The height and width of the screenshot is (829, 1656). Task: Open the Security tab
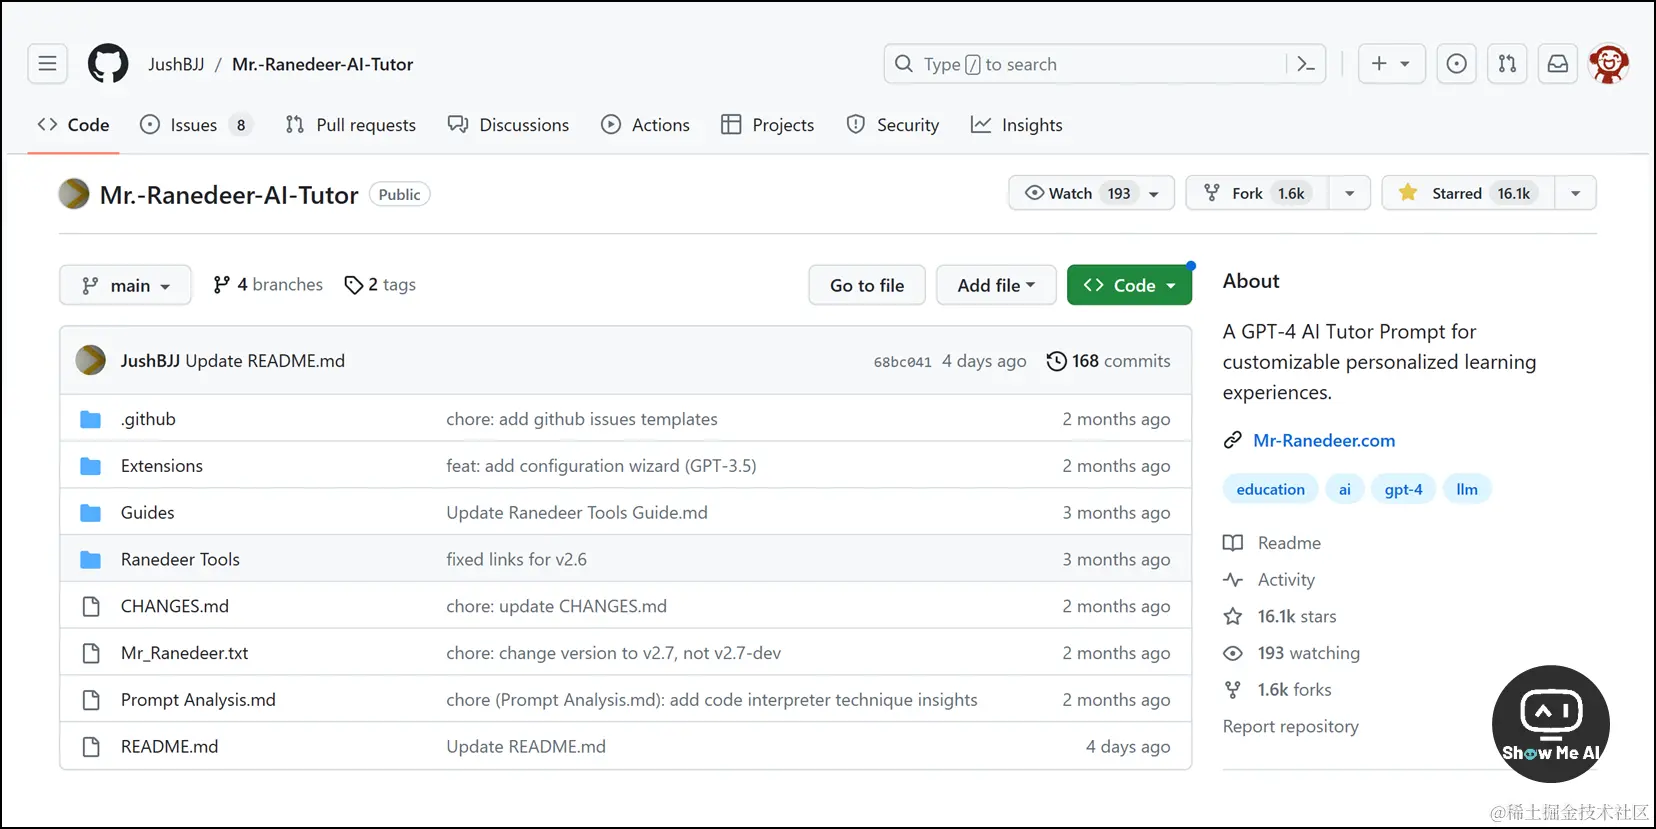point(892,125)
